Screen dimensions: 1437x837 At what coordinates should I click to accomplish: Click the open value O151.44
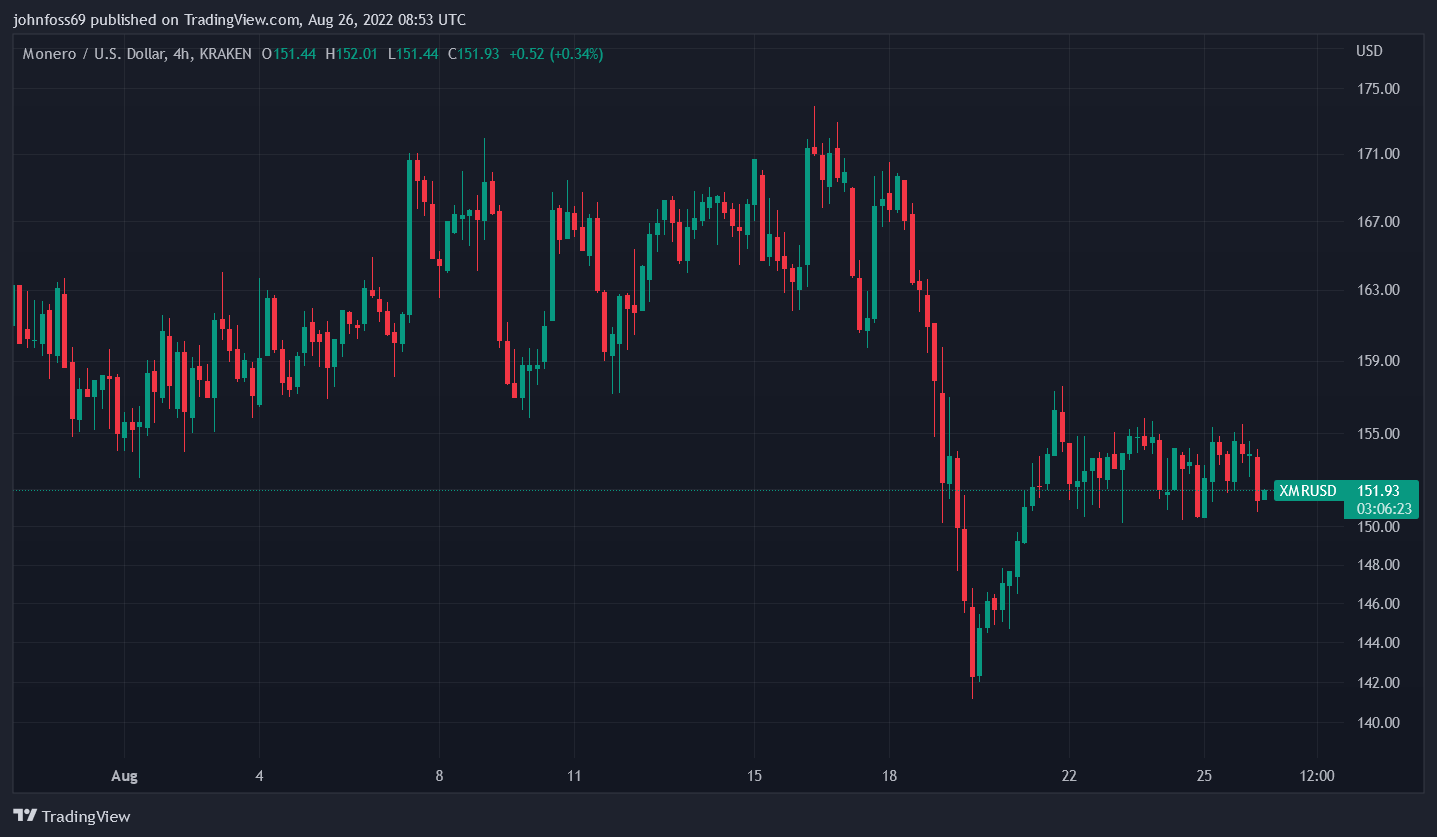tap(288, 54)
